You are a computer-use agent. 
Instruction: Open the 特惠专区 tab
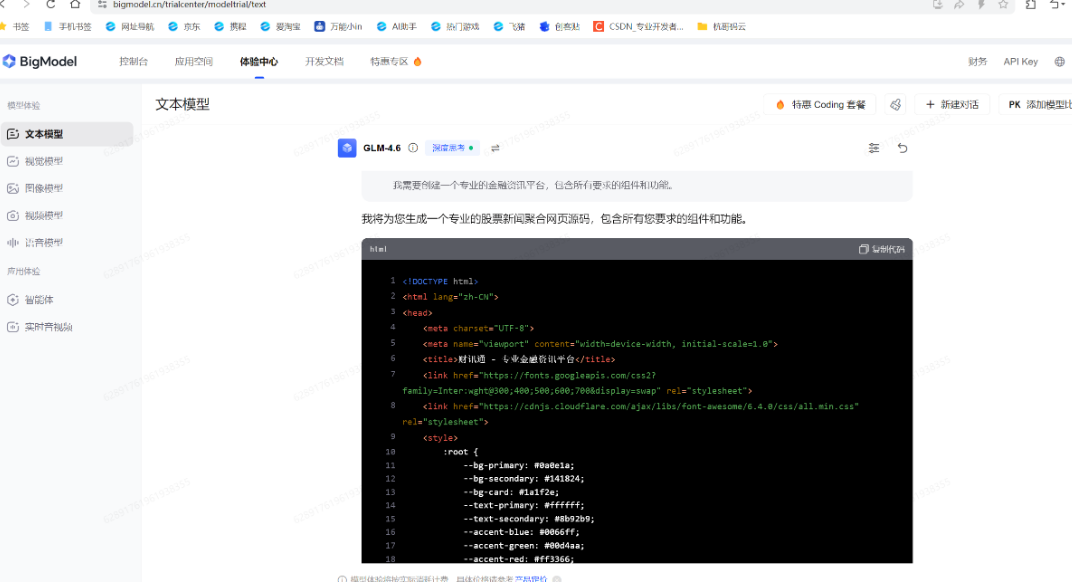click(x=395, y=62)
